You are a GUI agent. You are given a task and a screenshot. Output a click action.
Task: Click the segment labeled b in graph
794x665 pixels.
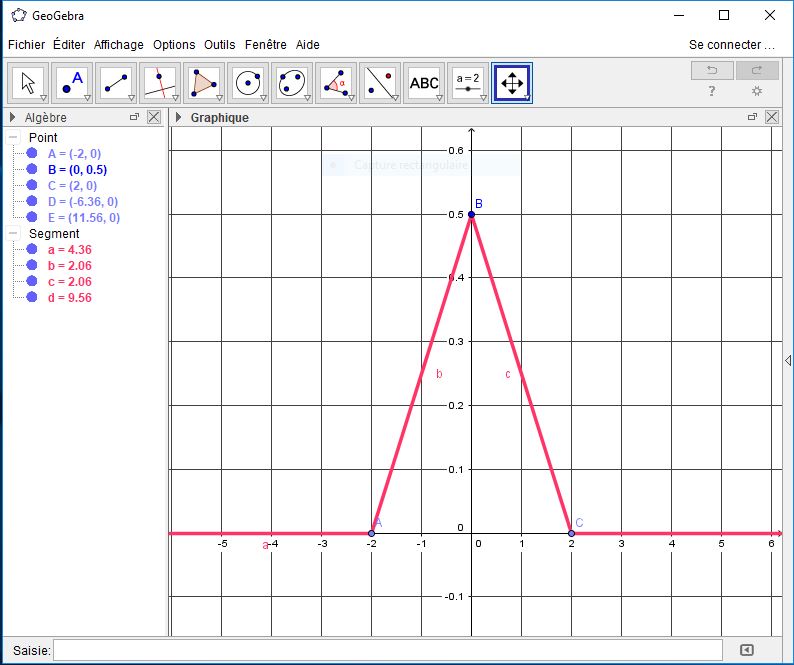click(x=422, y=374)
